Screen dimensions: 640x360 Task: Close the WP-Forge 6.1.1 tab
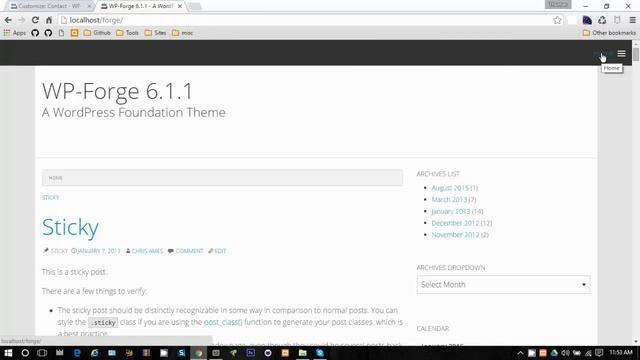click(180, 6)
